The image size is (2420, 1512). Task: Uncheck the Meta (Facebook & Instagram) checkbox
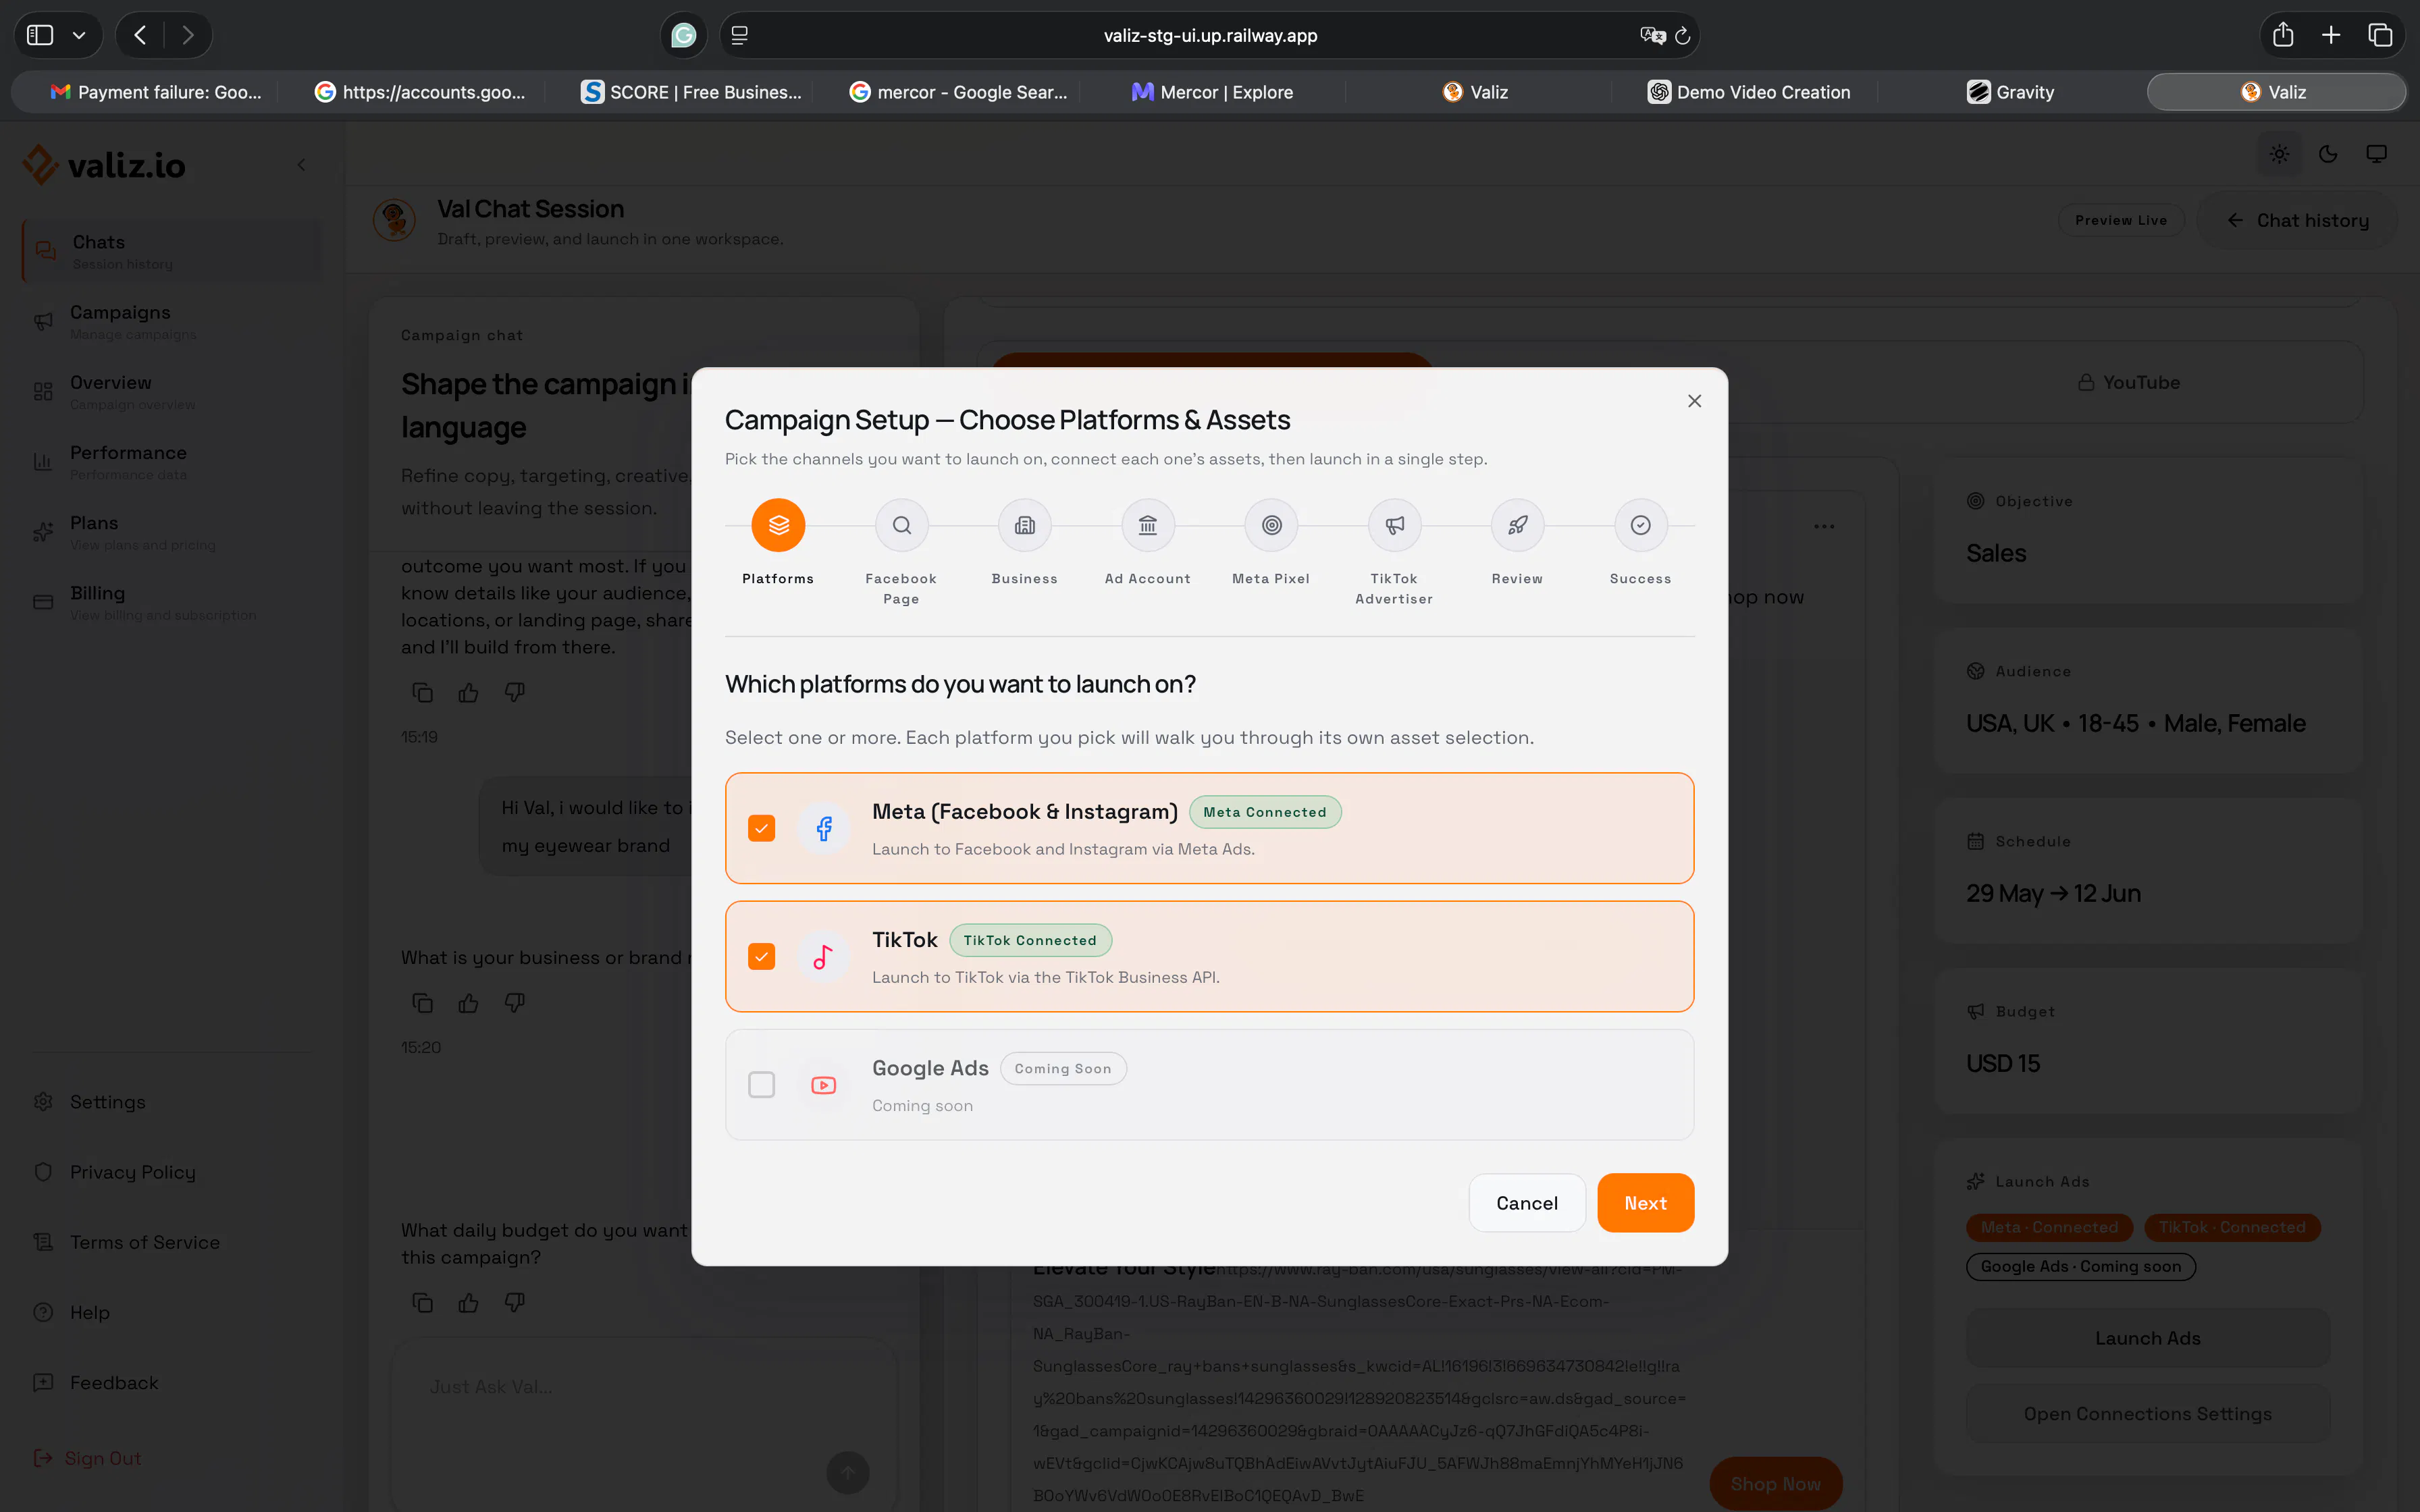[761, 828]
